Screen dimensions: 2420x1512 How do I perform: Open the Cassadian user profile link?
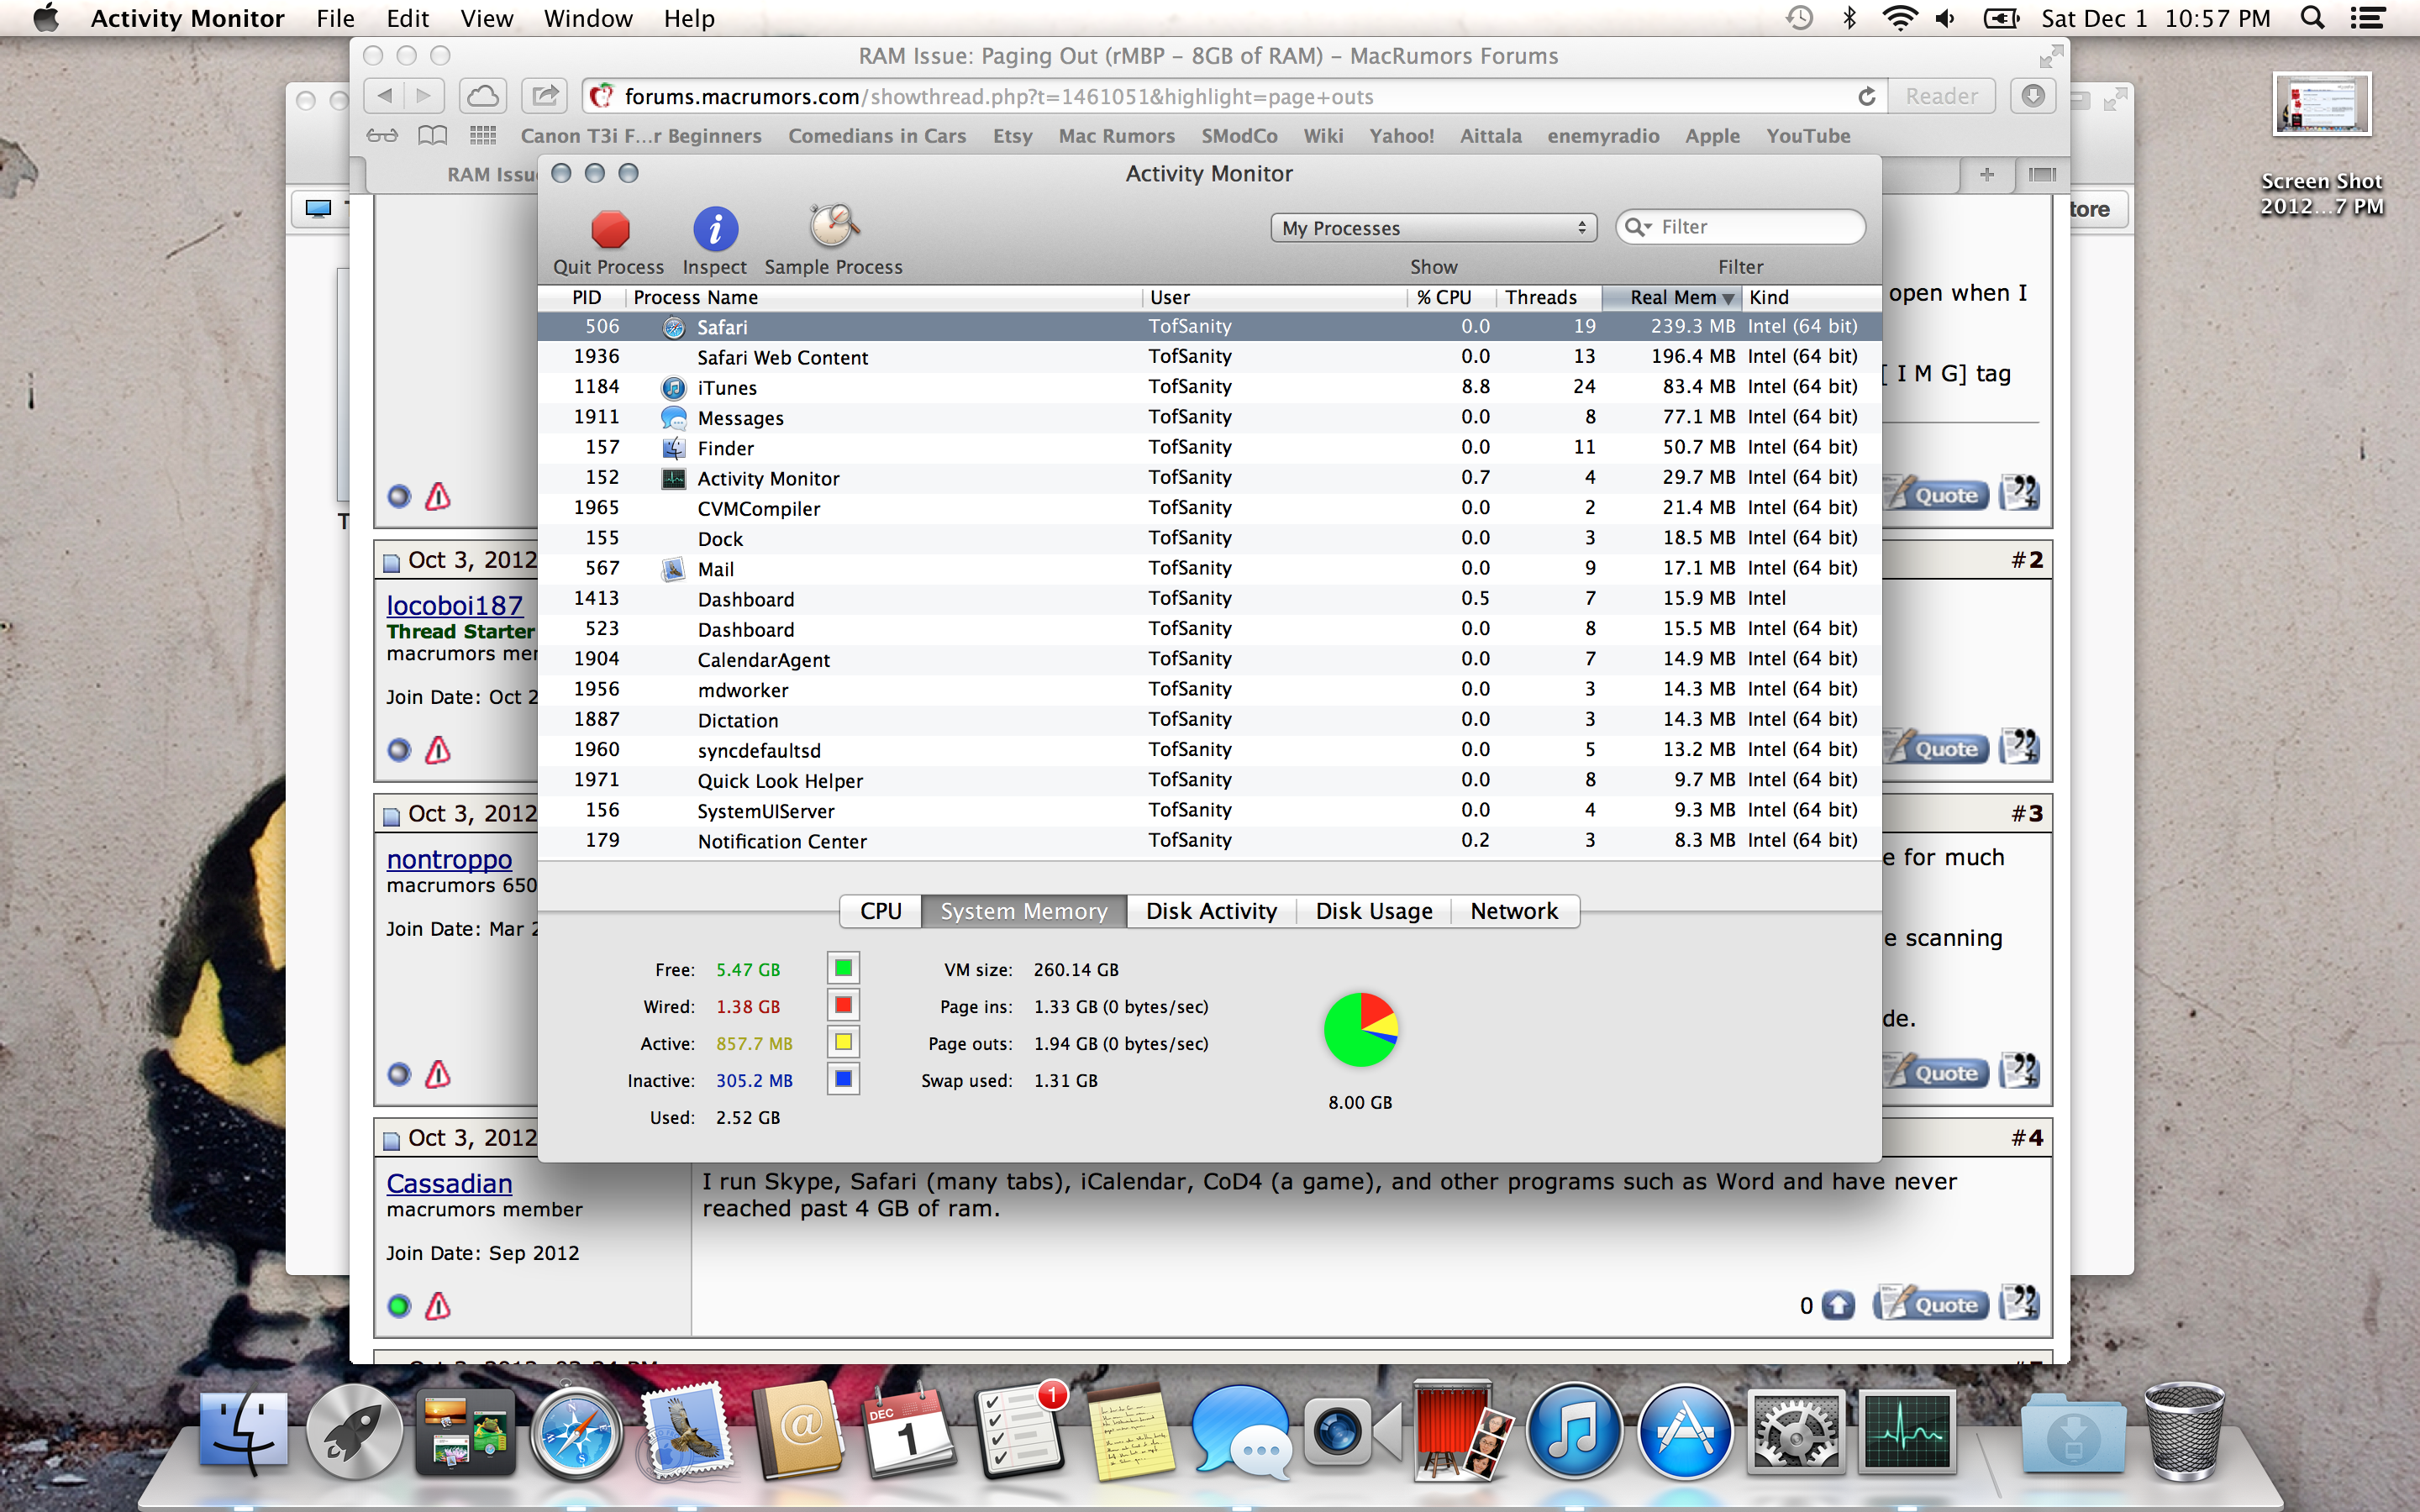pyautogui.click(x=449, y=1183)
